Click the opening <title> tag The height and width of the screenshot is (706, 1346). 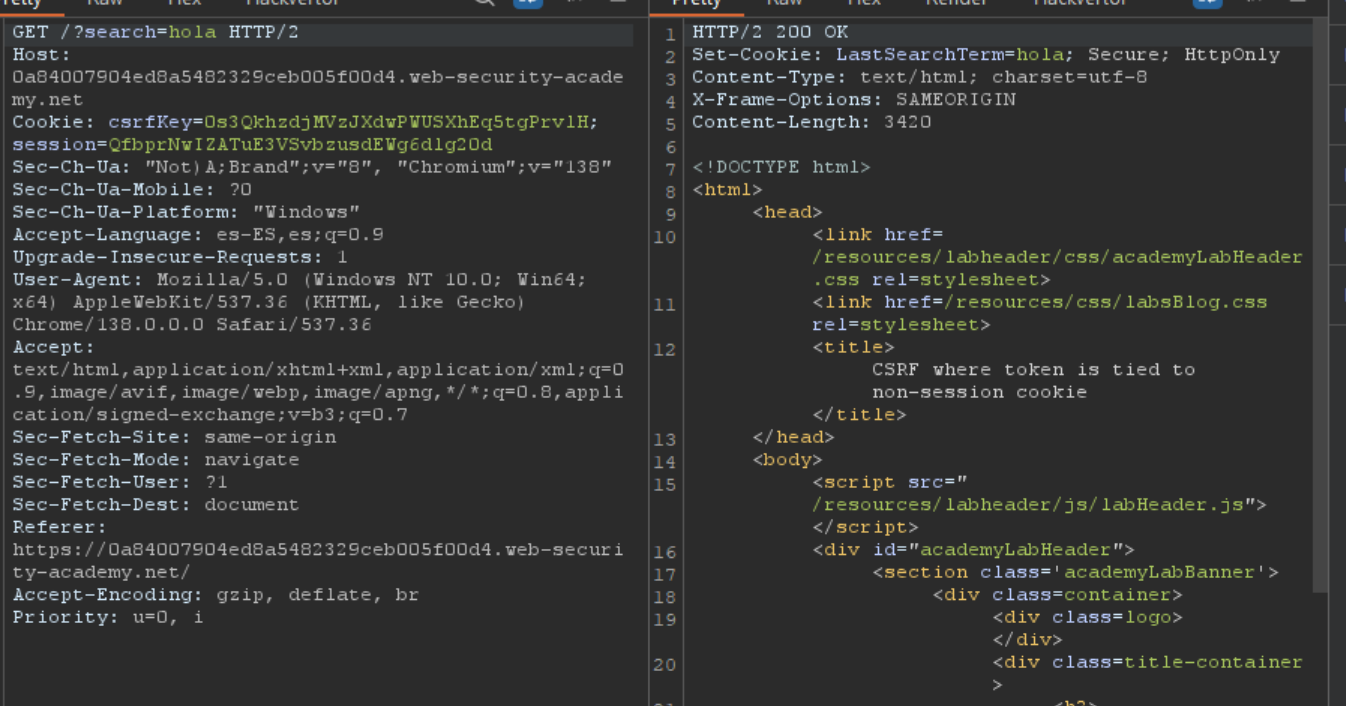(854, 347)
